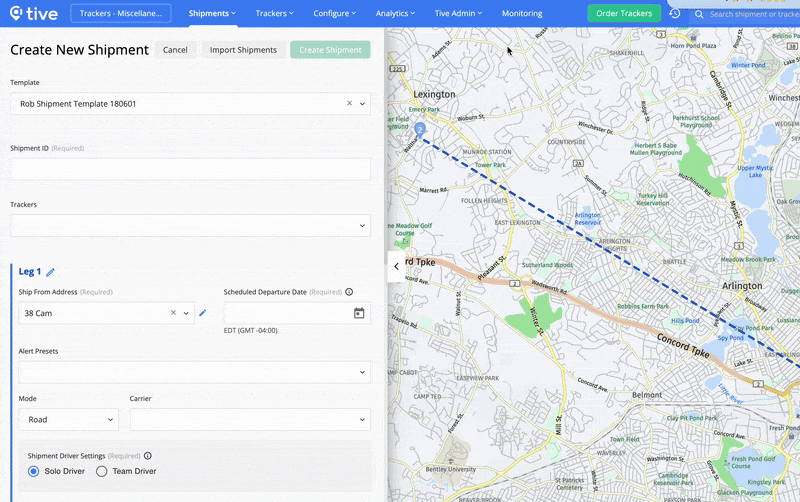Click the Tive logo icon

coord(16,14)
